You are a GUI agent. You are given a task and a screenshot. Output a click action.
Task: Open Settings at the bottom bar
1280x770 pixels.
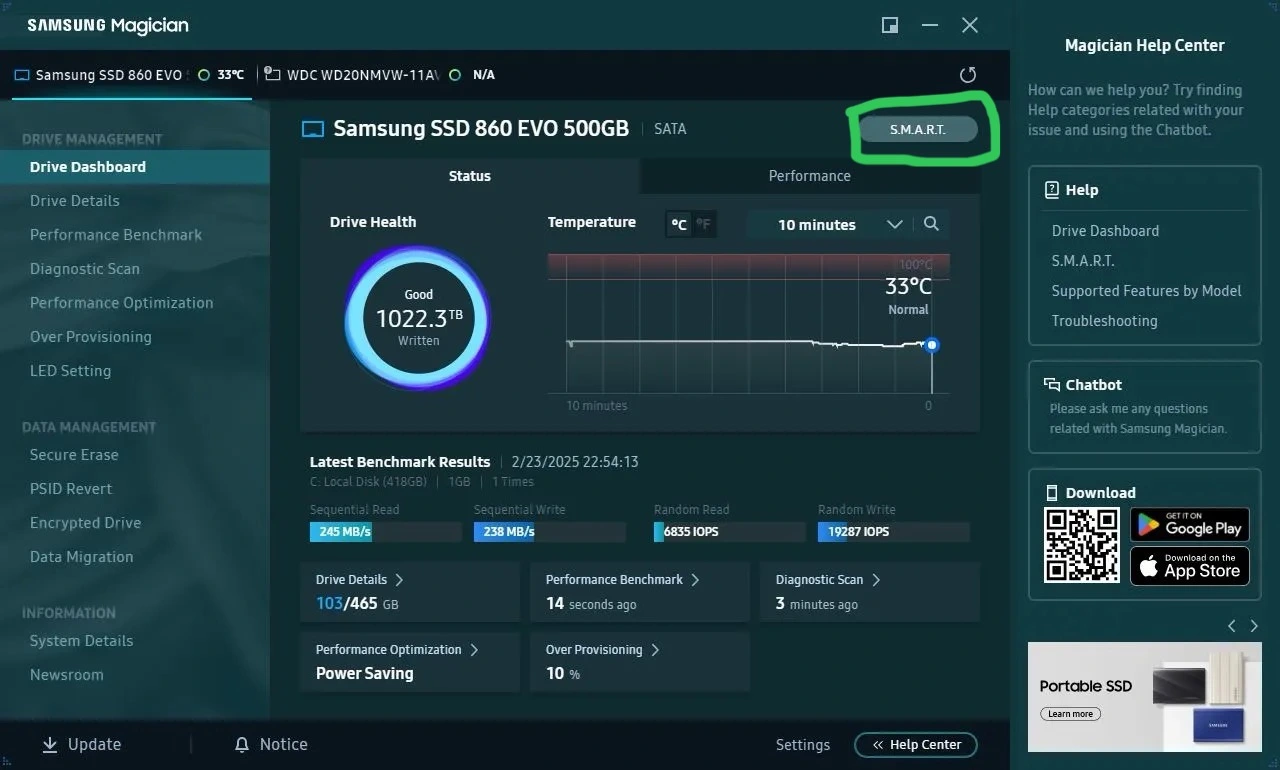pyautogui.click(x=803, y=745)
